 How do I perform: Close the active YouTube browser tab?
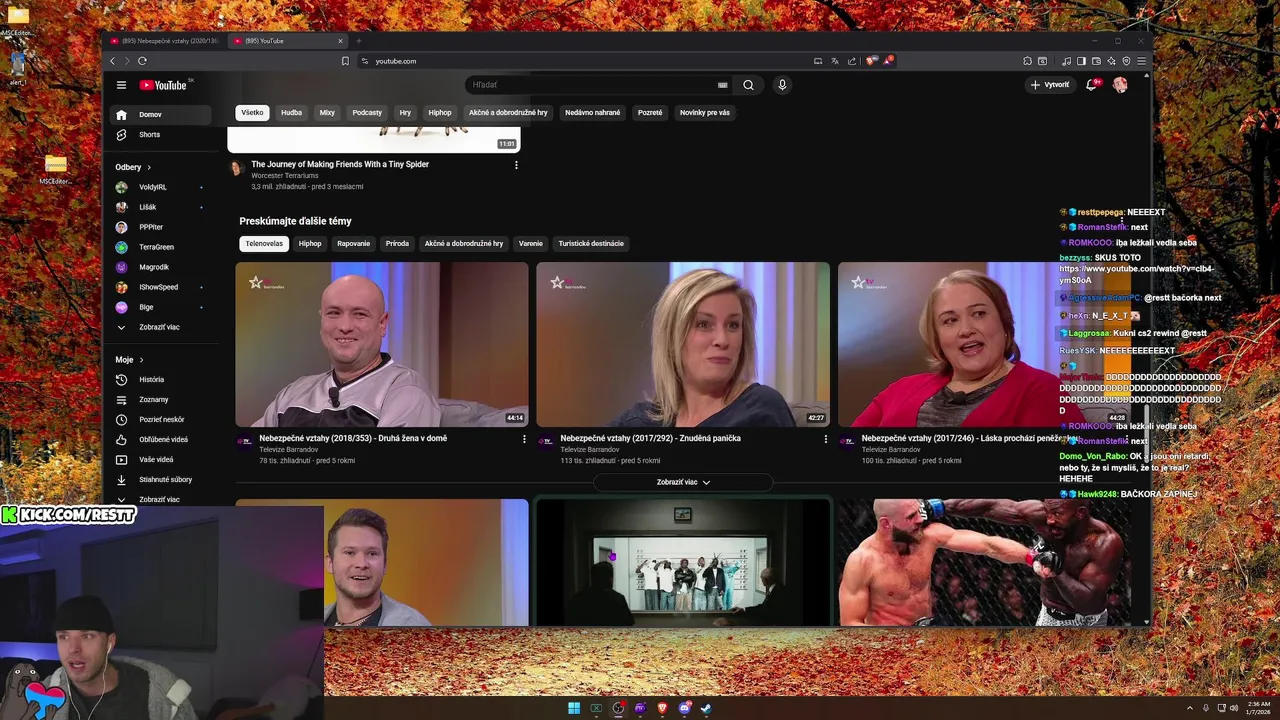click(340, 41)
